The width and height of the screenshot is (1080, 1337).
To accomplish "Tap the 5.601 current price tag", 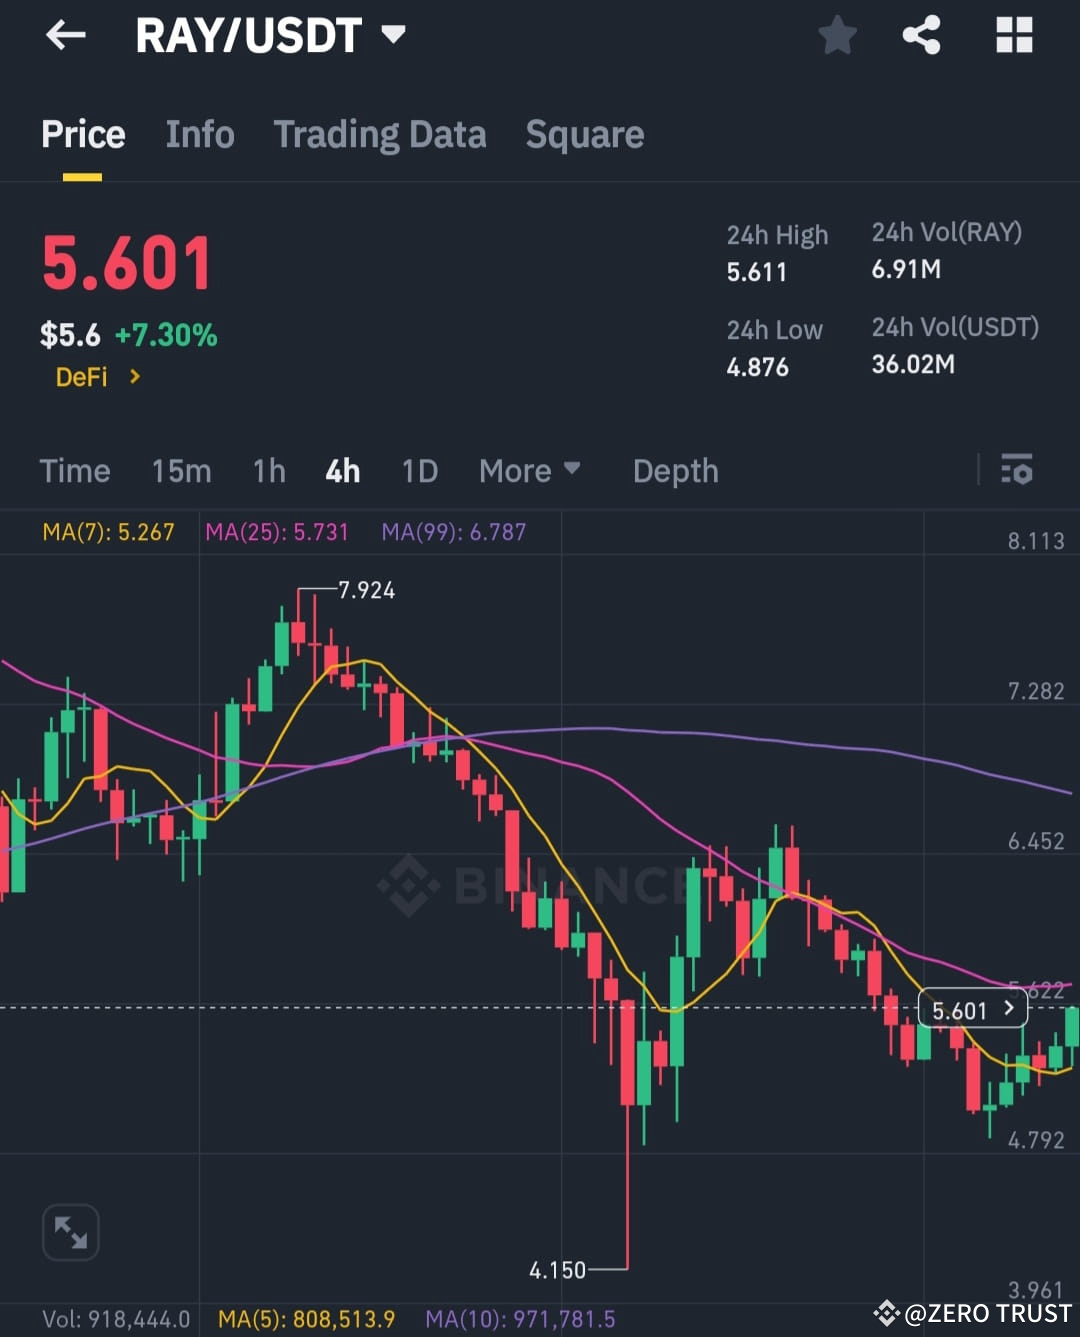I will (x=971, y=1010).
